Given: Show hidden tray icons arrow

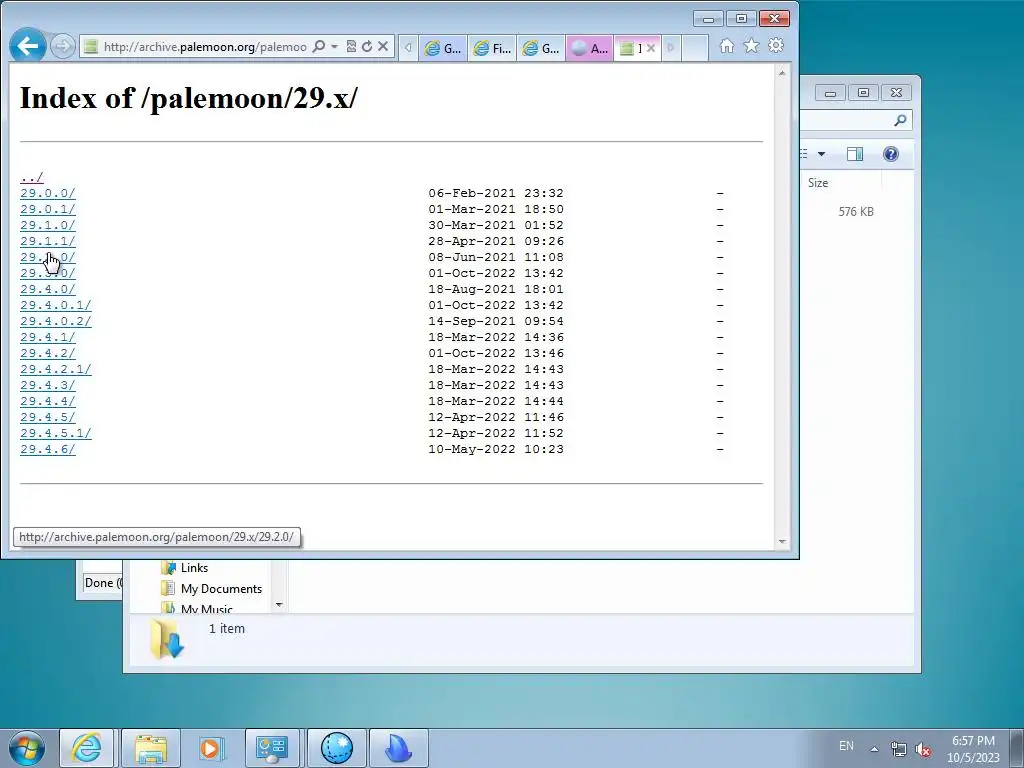Looking at the screenshot, I should [x=874, y=748].
